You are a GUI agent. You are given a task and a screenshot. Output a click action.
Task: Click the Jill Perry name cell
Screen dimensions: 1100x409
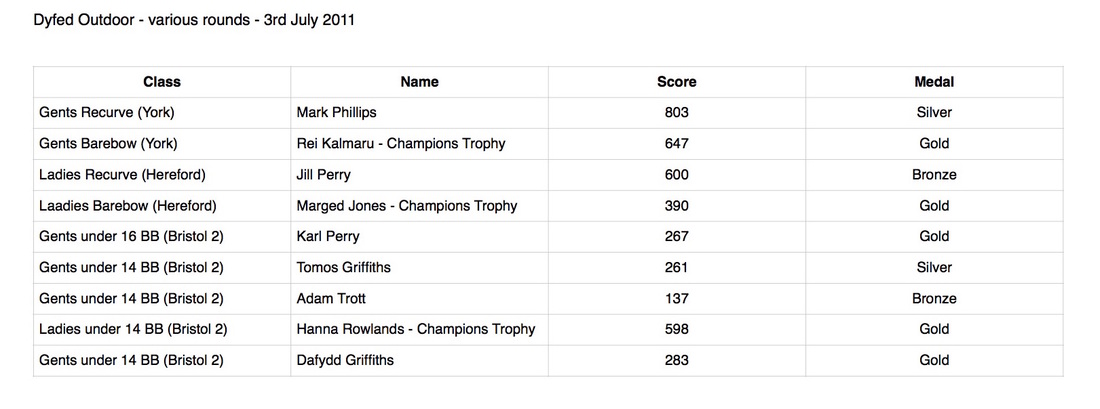point(420,175)
